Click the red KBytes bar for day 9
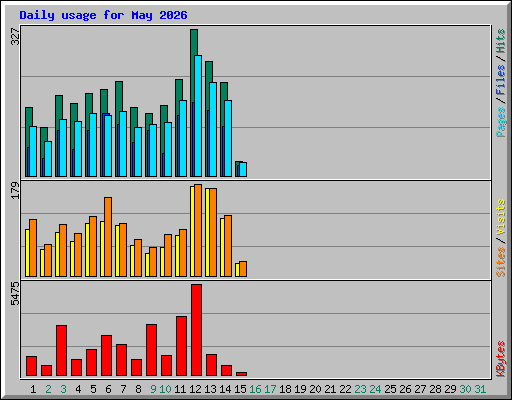Screen dimensions: 512x400 pos(151,350)
